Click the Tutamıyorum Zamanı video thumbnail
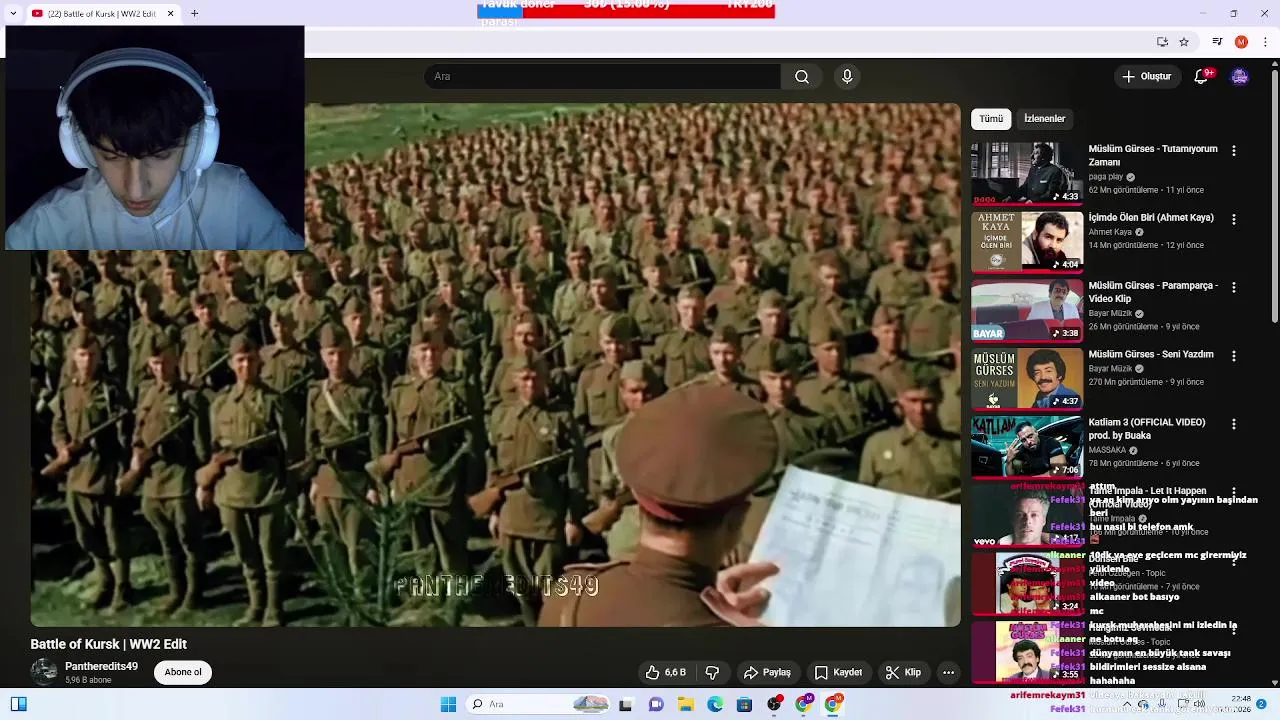1280x720 pixels. click(x=1027, y=173)
